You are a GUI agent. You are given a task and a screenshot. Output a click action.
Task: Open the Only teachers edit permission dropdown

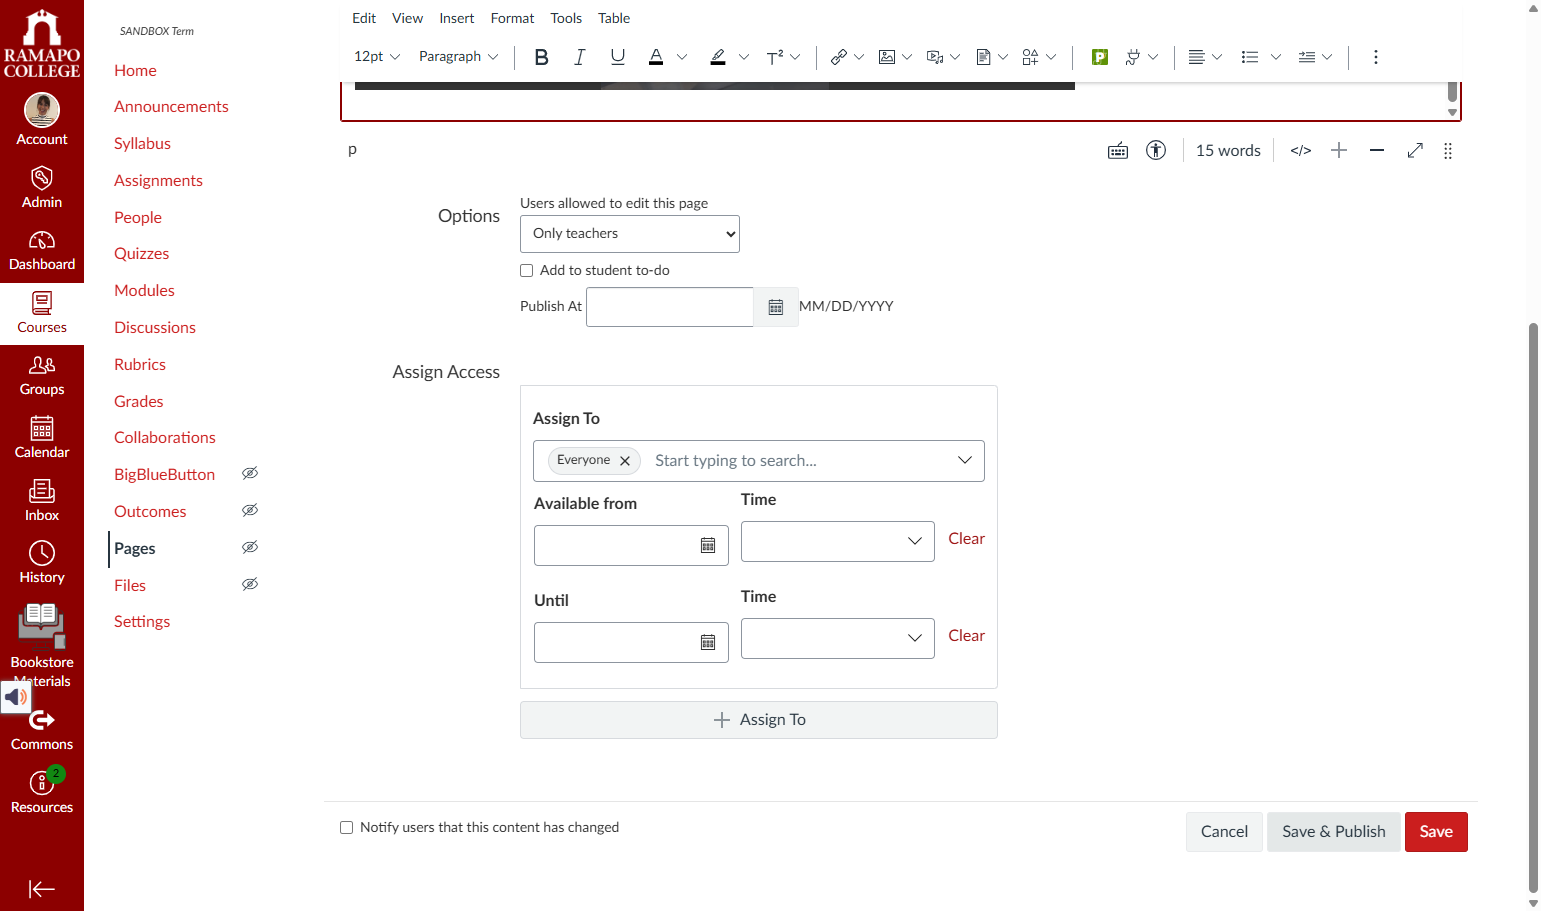[x=630, y=234]
